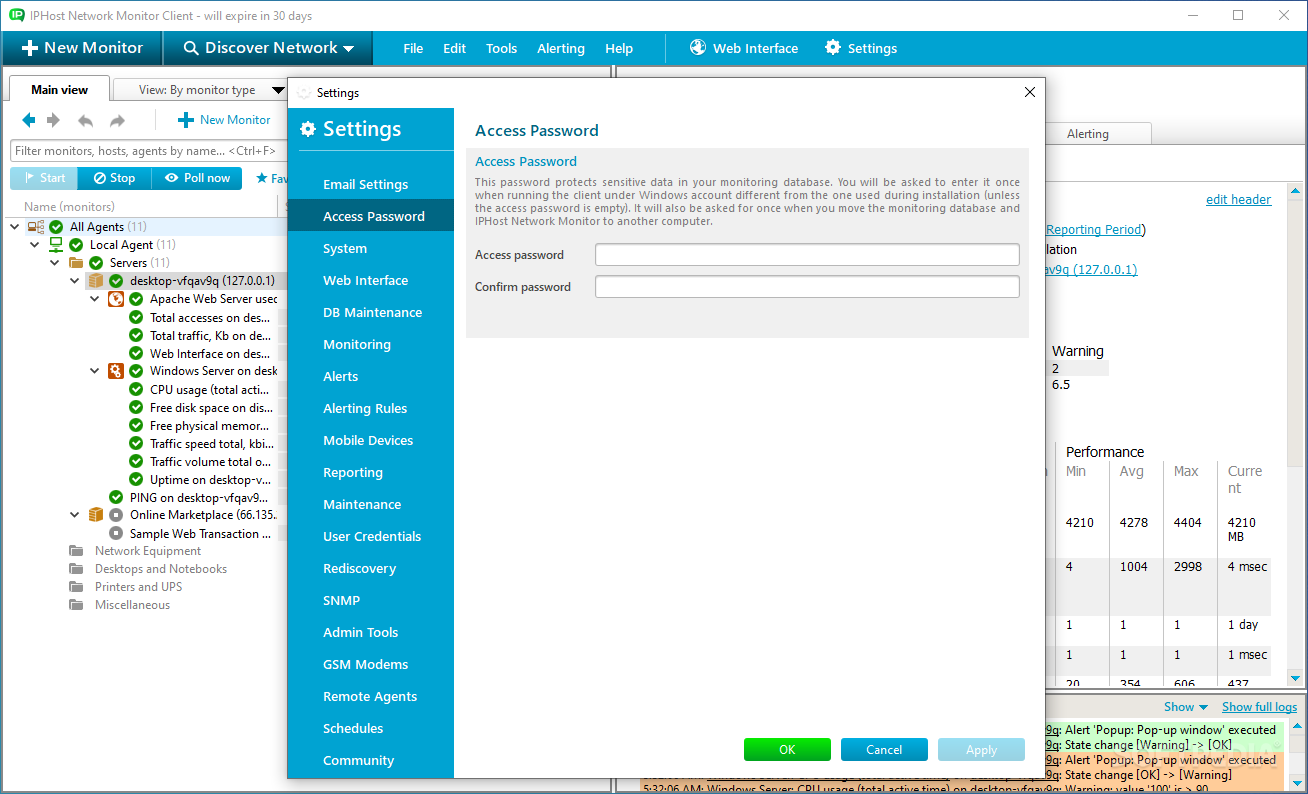
Task: Collapse Apache Web Server node
Action: (95, 299)
